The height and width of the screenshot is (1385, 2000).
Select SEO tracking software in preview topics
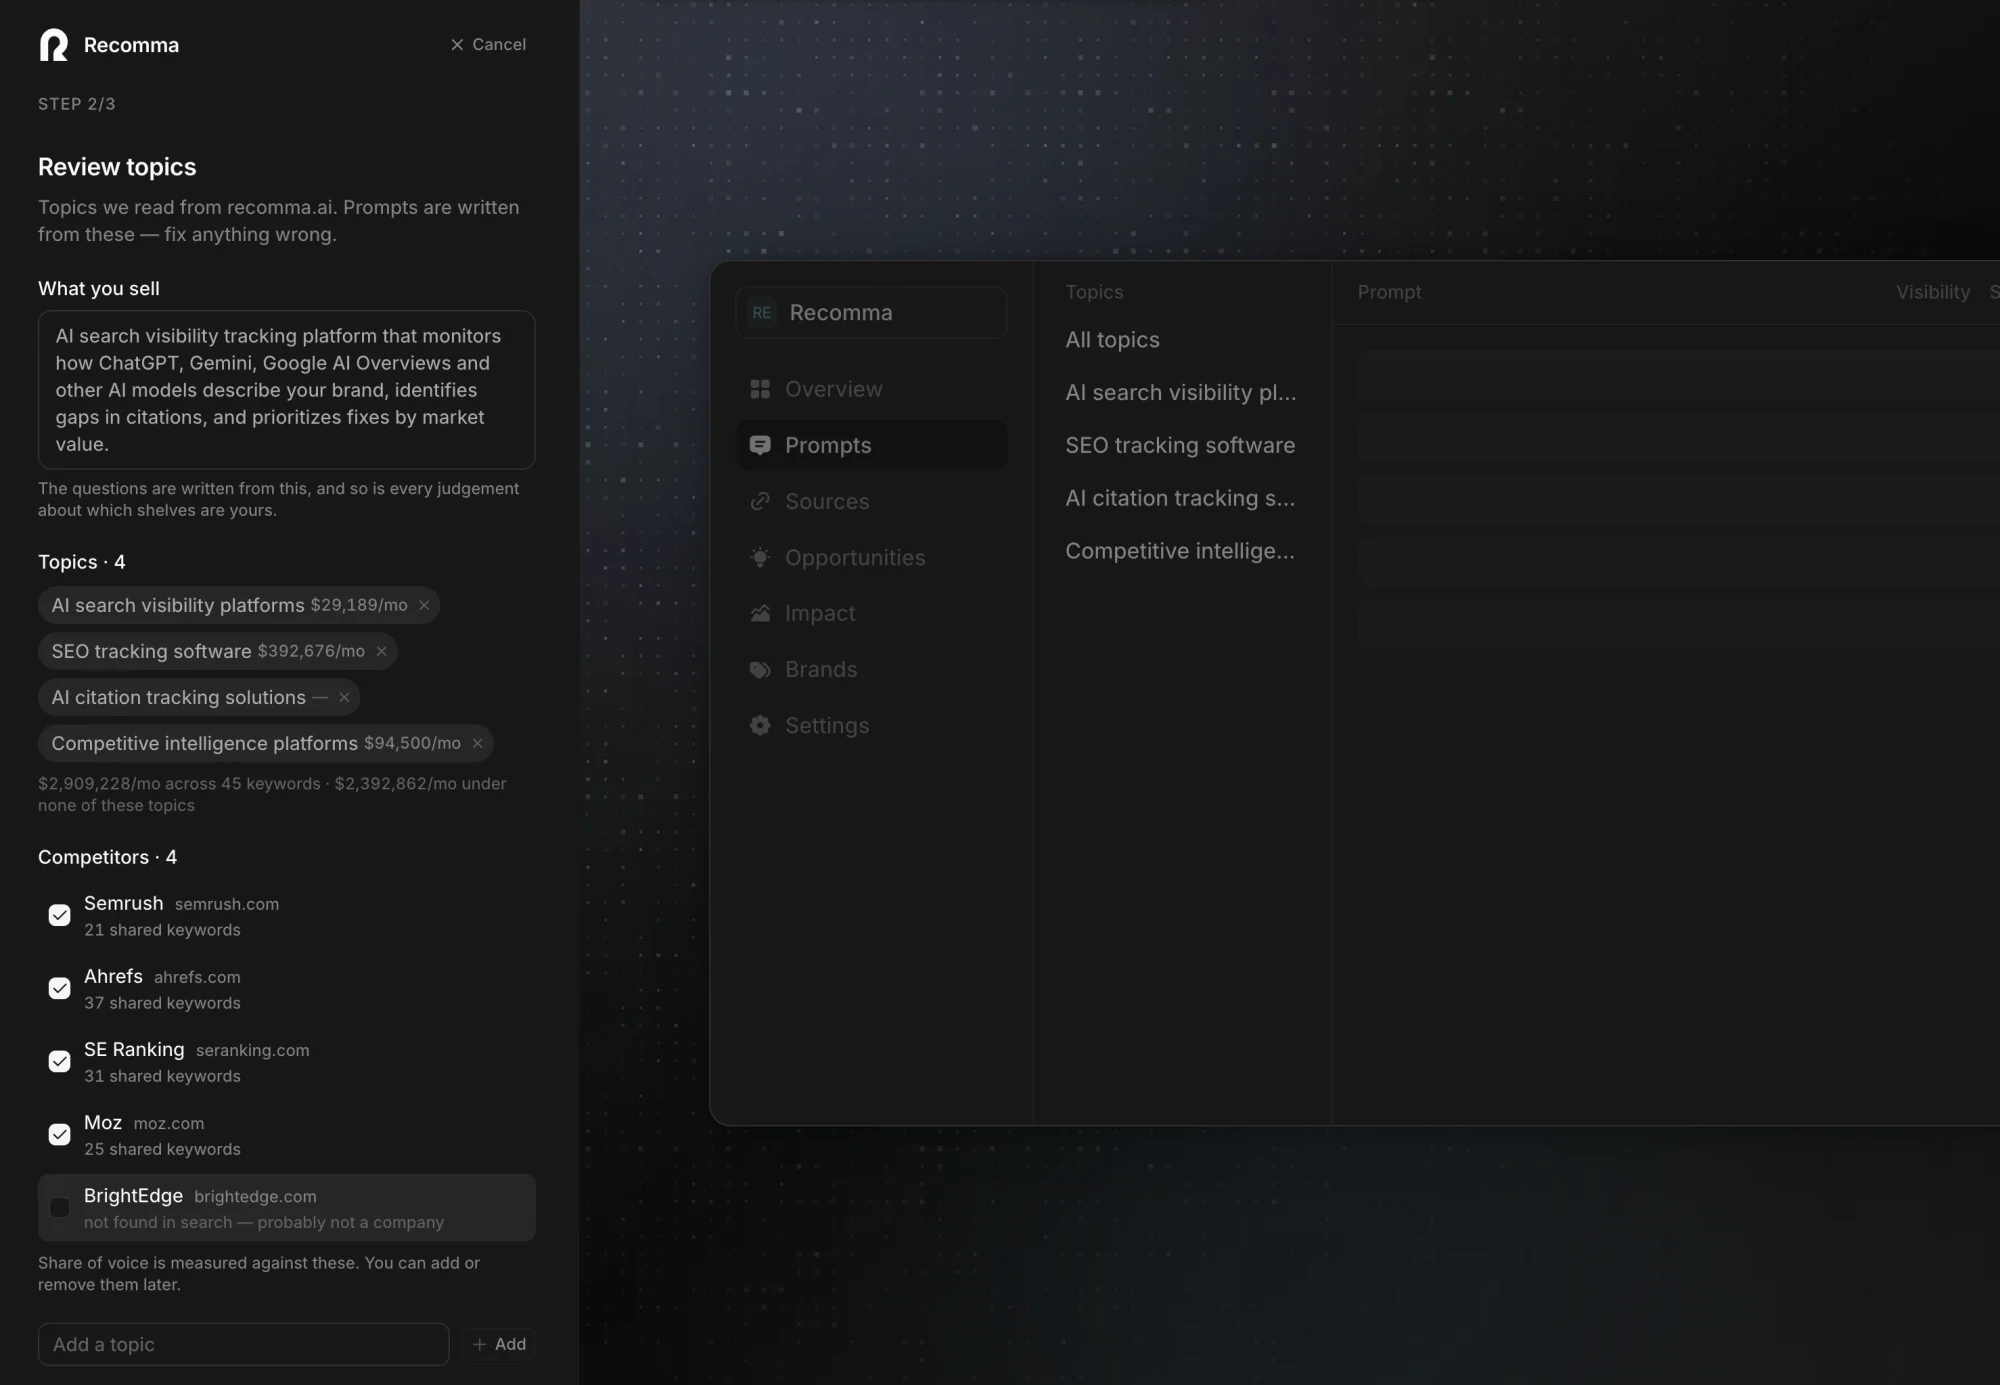(1180, 446)
